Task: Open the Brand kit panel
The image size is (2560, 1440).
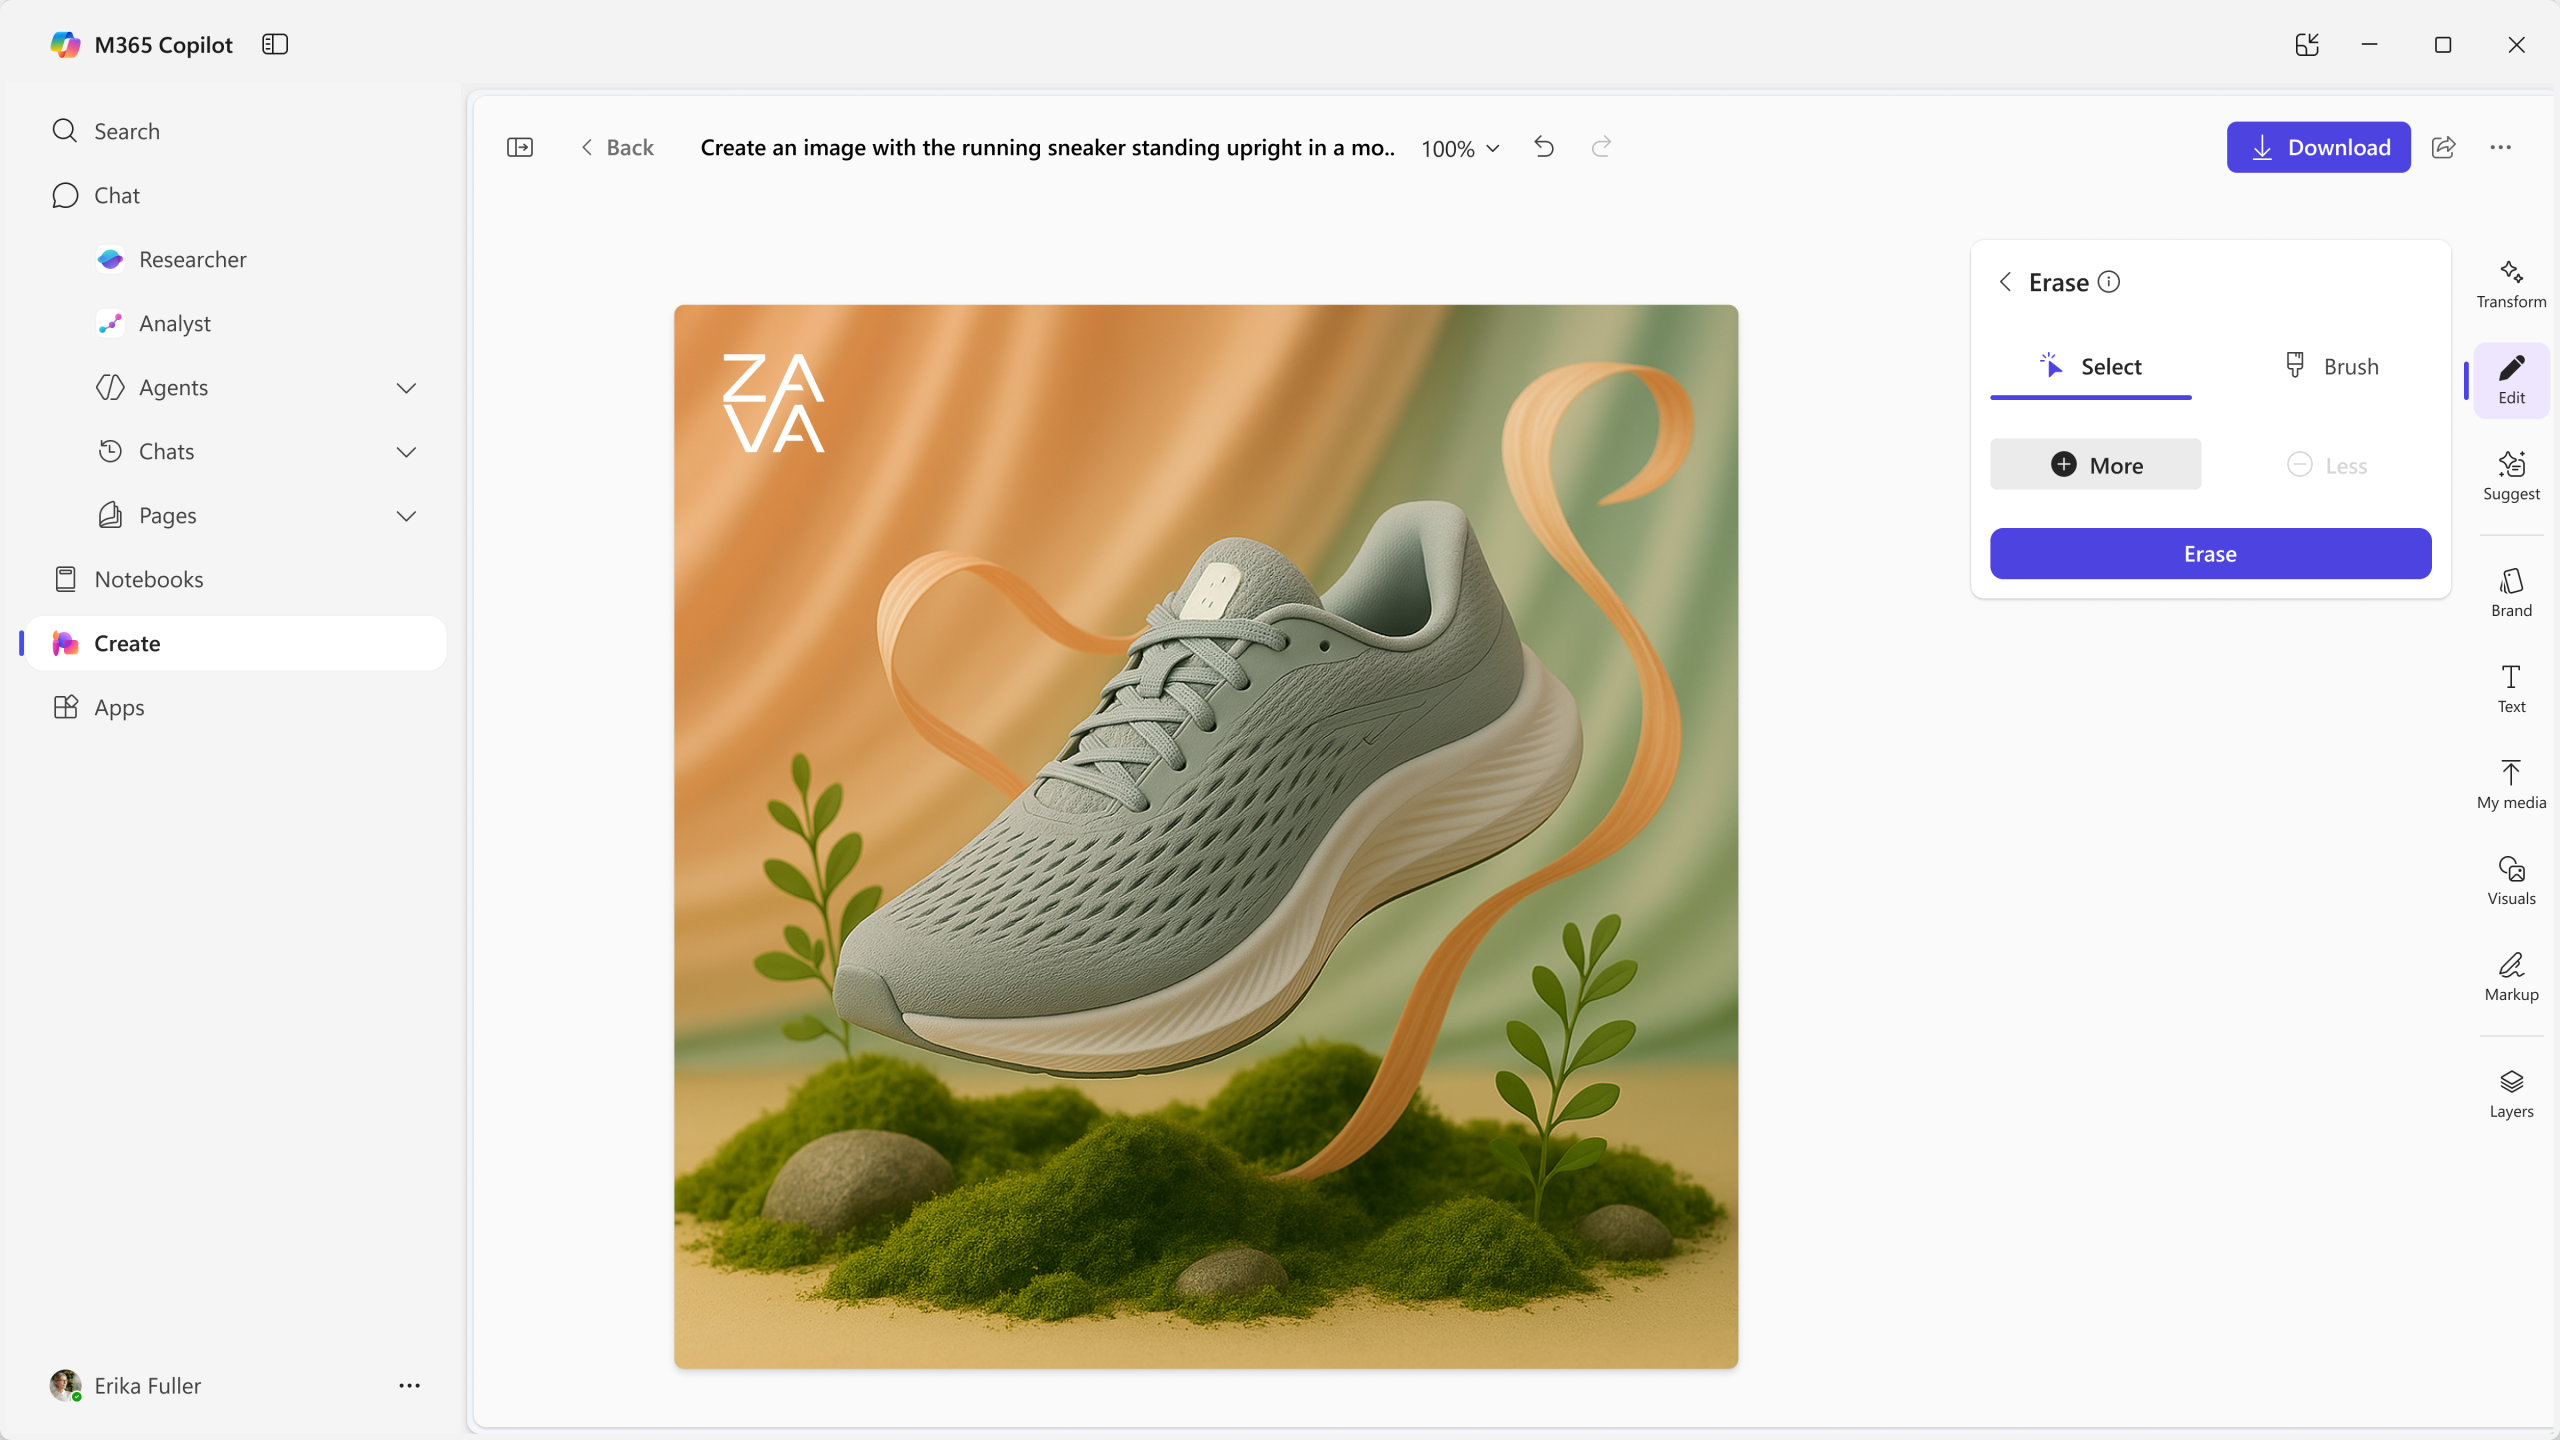Action: point(2510,593)
